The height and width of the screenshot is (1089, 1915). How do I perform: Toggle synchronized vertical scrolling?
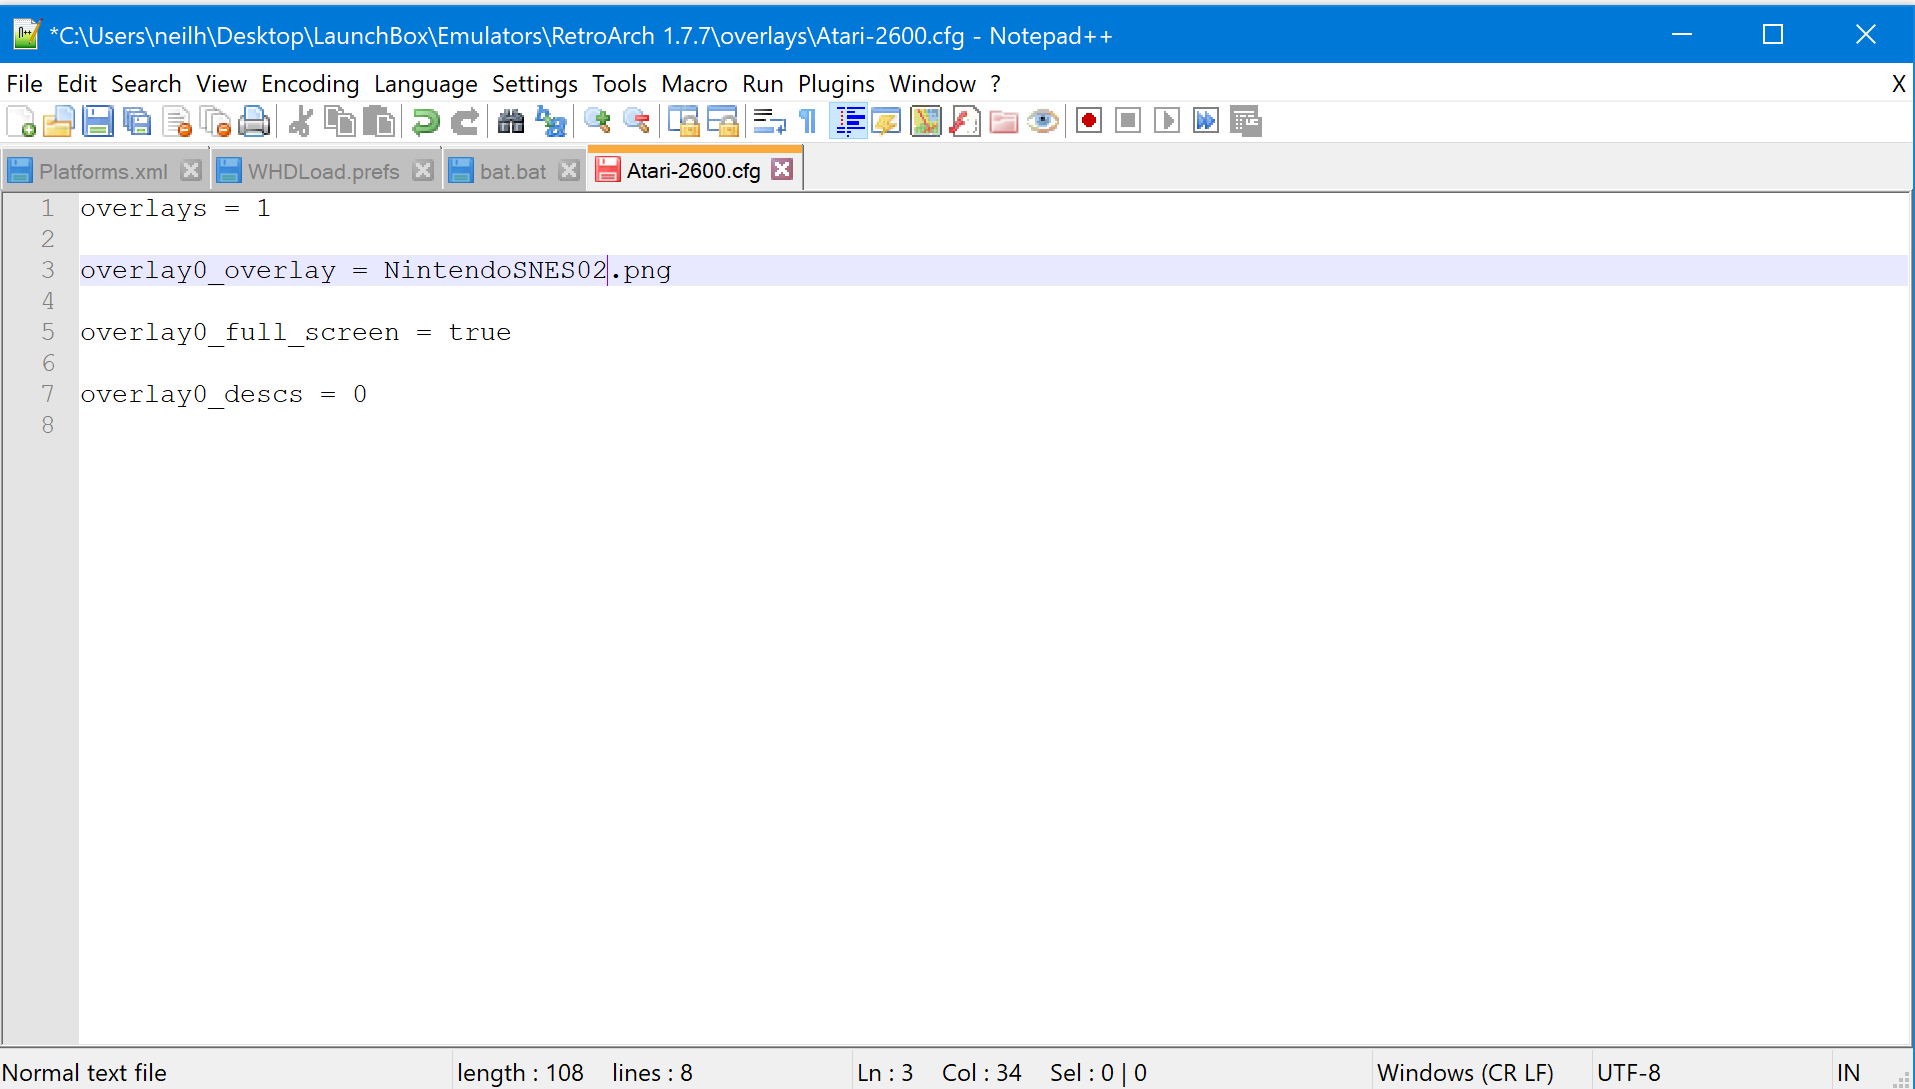click(684, 121)
